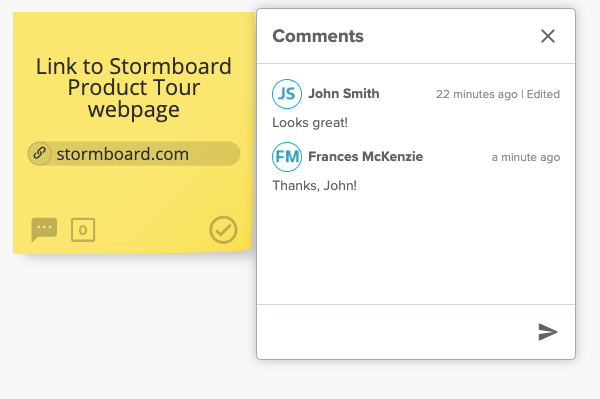Open the comments bubble icon on sticky
Viewport: 600px width, 399px height.
coord(44,230)
